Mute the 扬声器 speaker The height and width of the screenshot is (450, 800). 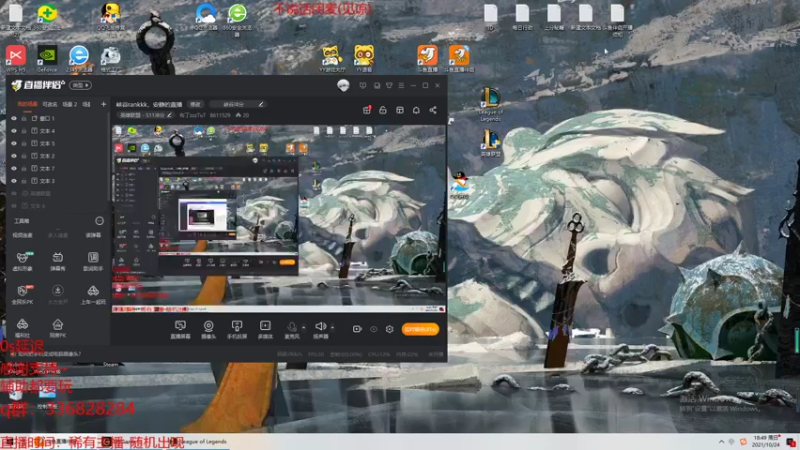pos(320,330)
